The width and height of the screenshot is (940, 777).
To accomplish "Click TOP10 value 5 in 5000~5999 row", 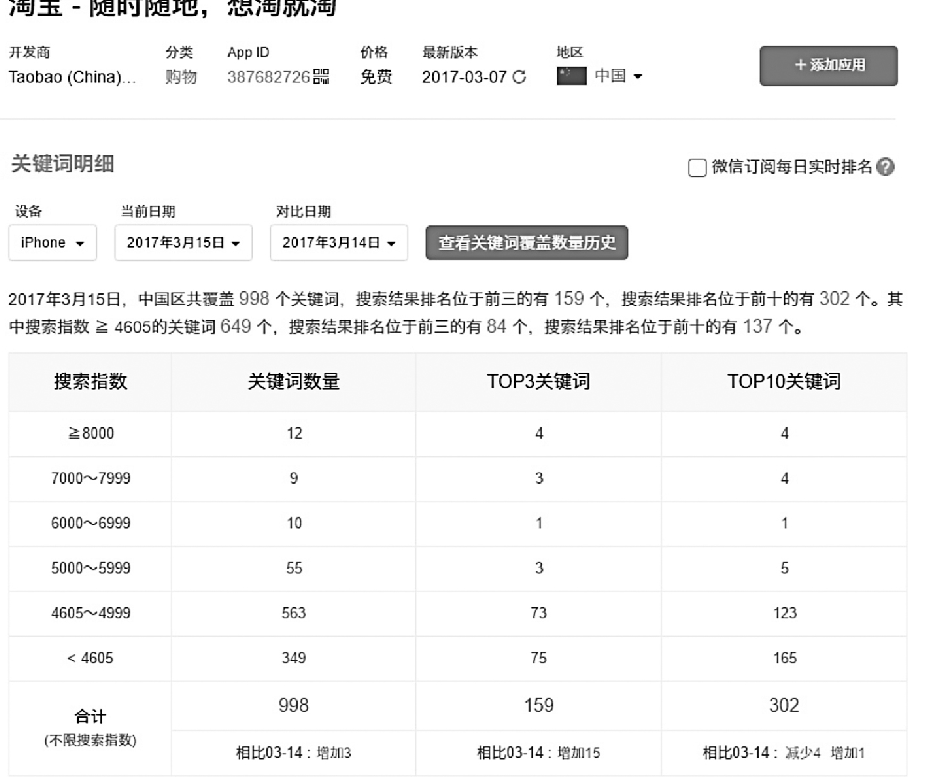I will (x=785, y=568).
